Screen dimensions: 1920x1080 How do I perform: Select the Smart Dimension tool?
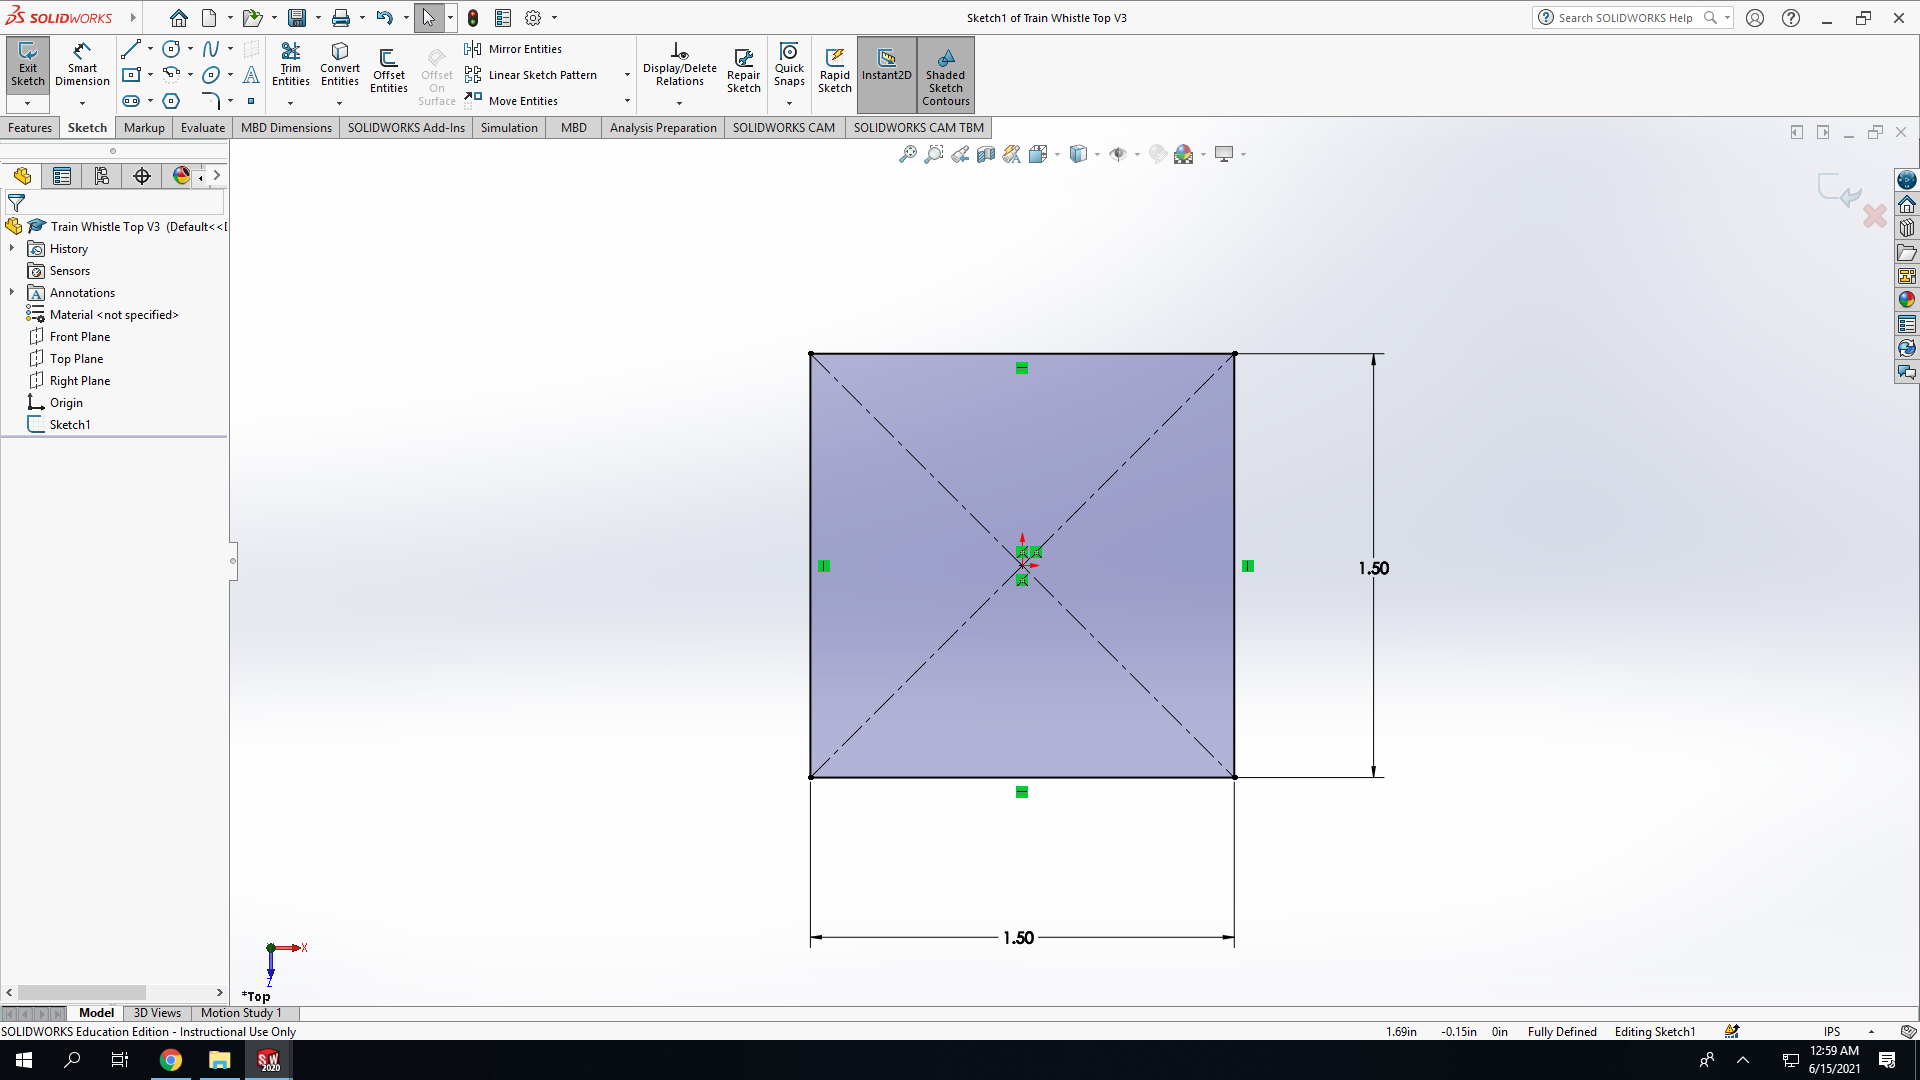tap(82, 65)
